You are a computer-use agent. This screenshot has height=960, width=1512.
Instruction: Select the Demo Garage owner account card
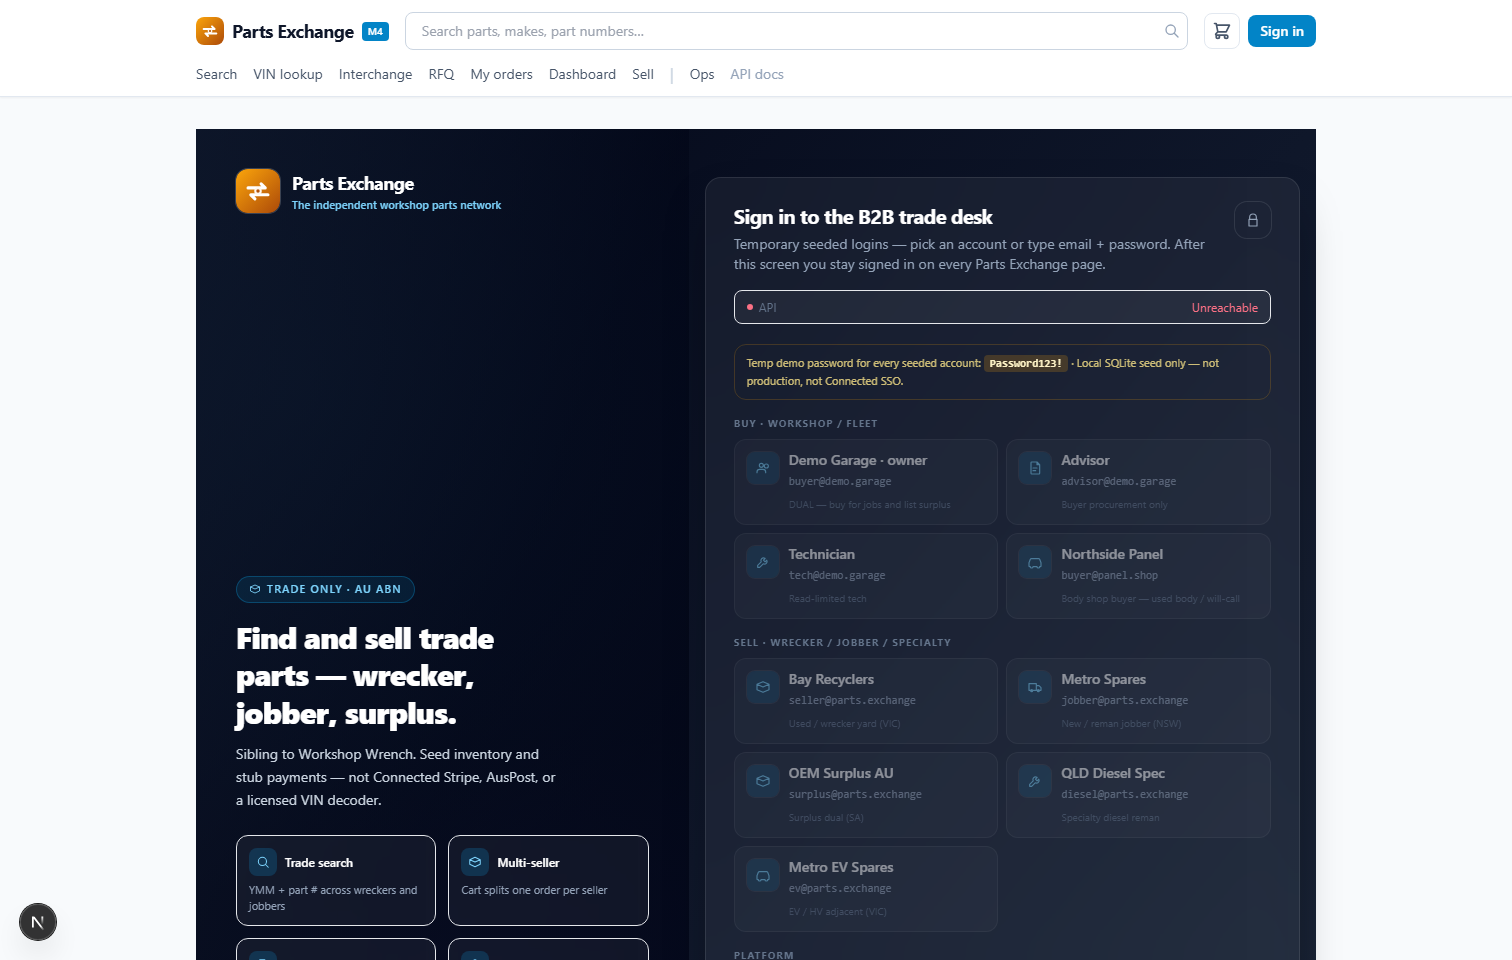866,482
